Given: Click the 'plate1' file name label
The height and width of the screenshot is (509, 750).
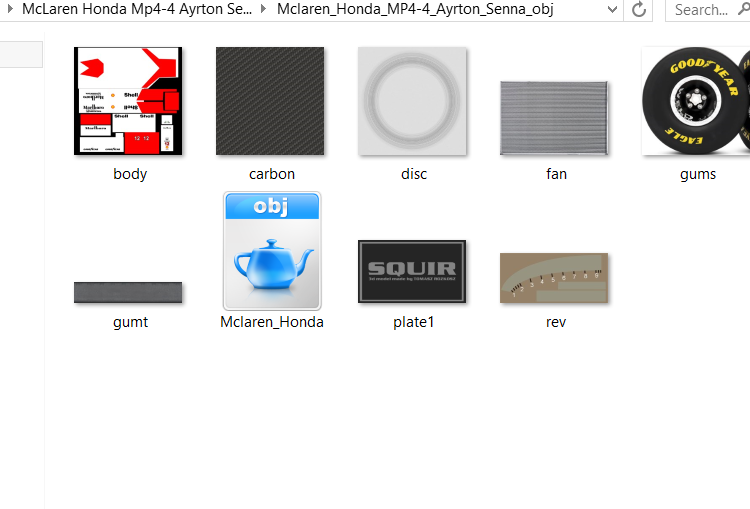Looking at the screenshot, I should [x=414, y=322].
